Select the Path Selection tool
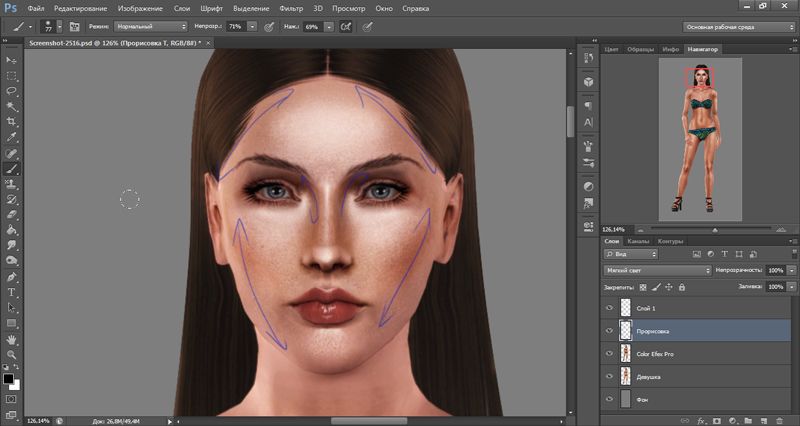 pos(11,308)
